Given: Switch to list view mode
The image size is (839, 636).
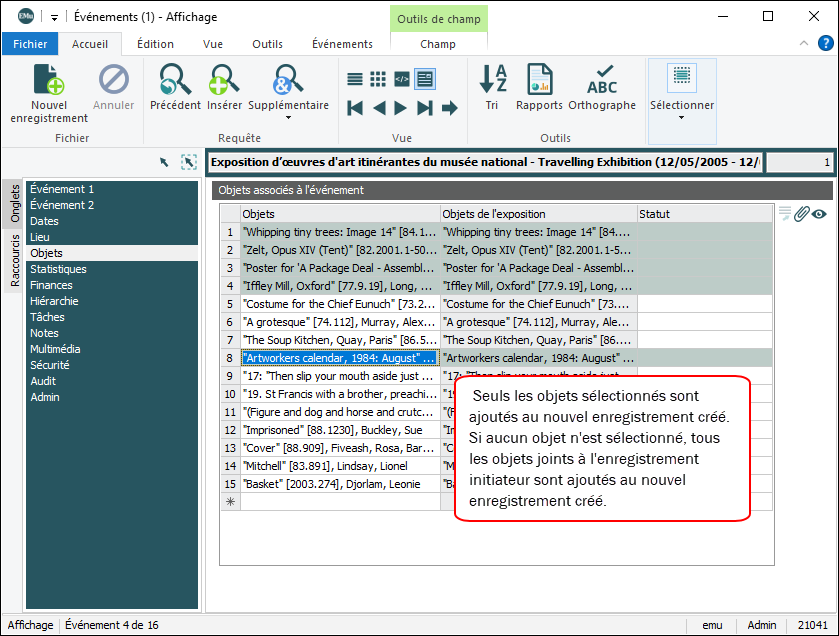Looking at the screenshot, I should point(355,79).
